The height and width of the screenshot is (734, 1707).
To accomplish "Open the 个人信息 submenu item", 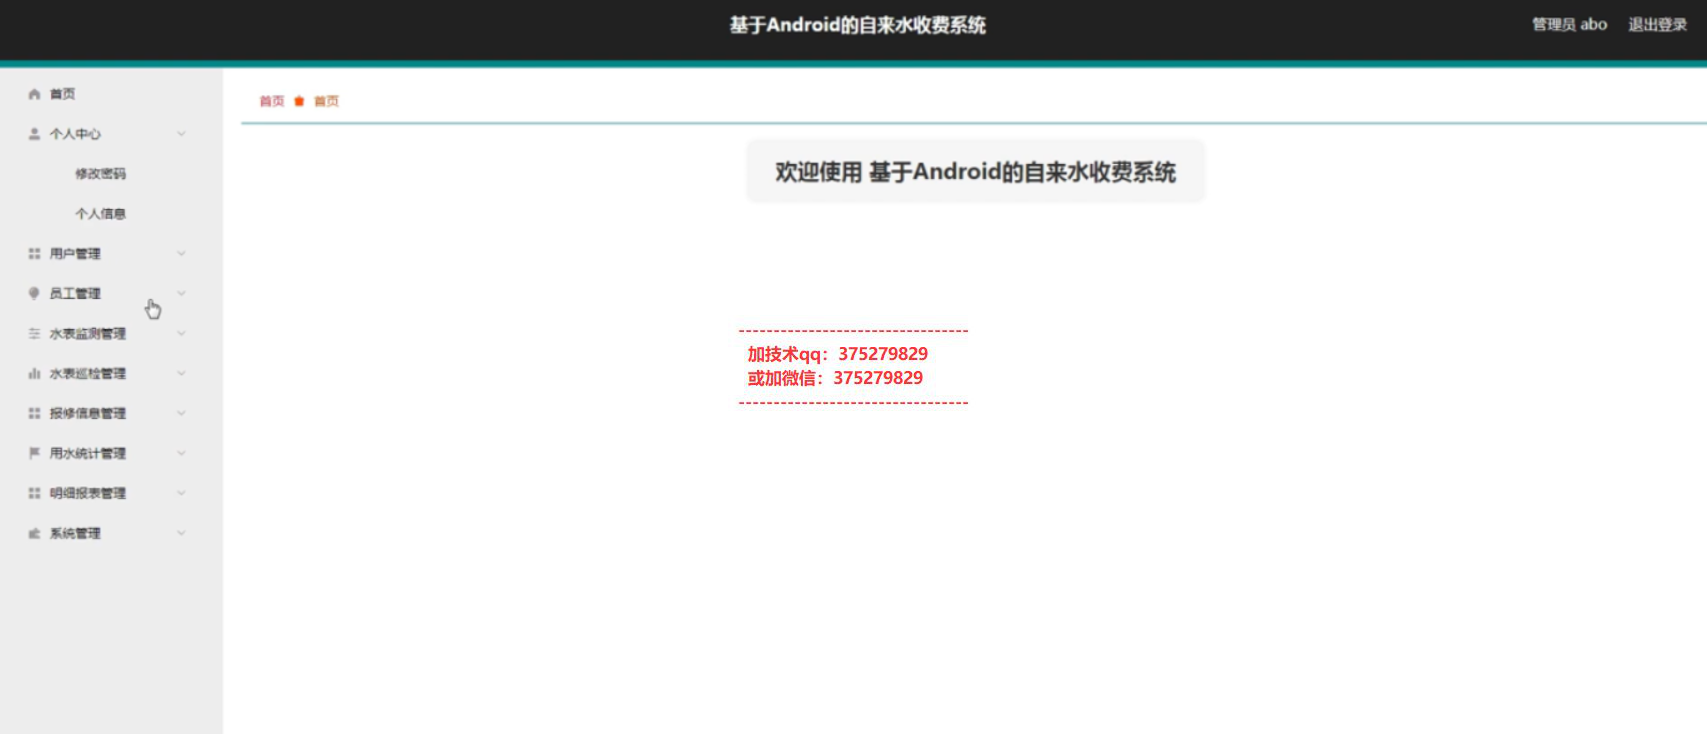I will coord(100,214).
